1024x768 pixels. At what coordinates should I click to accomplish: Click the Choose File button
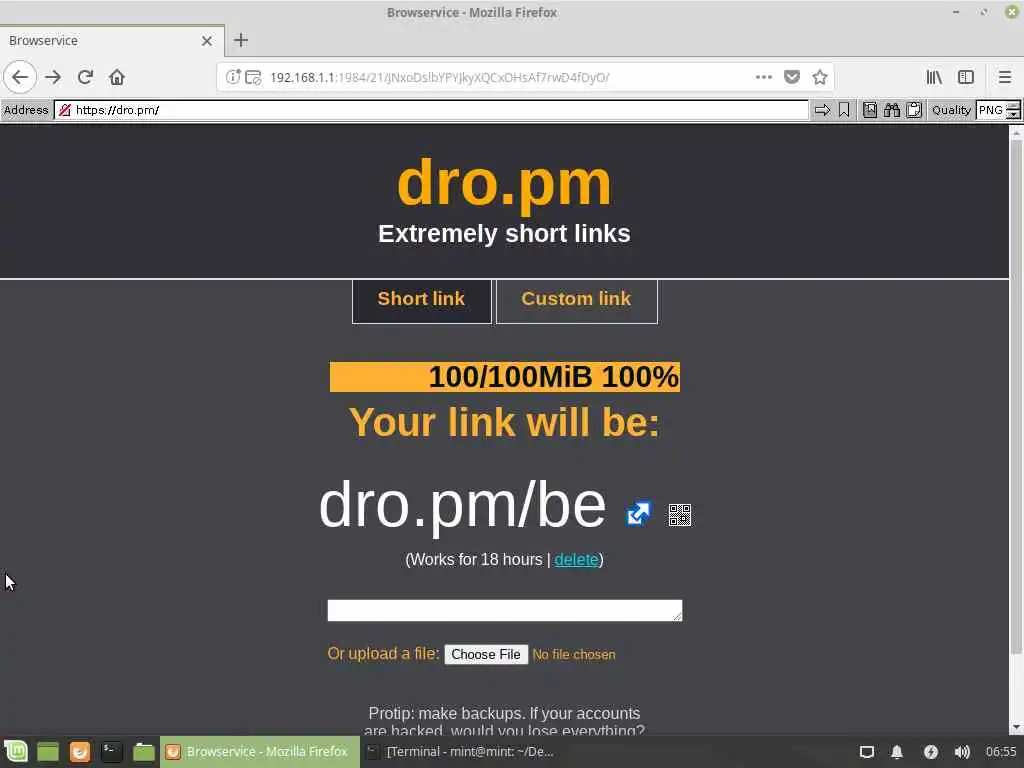click(486, 654)
